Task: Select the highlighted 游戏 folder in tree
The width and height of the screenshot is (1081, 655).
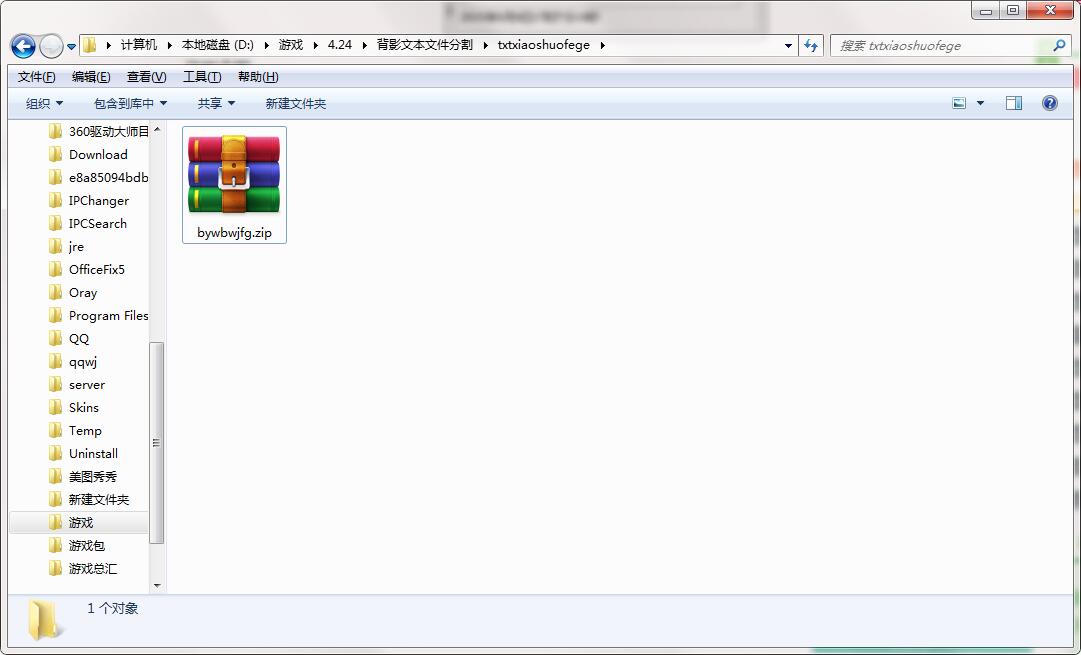Action: (x=79, y=523)
